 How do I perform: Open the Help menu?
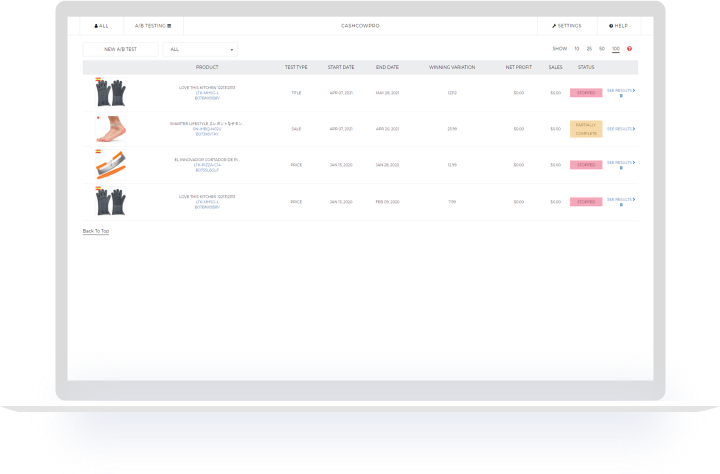coord(619,26)
